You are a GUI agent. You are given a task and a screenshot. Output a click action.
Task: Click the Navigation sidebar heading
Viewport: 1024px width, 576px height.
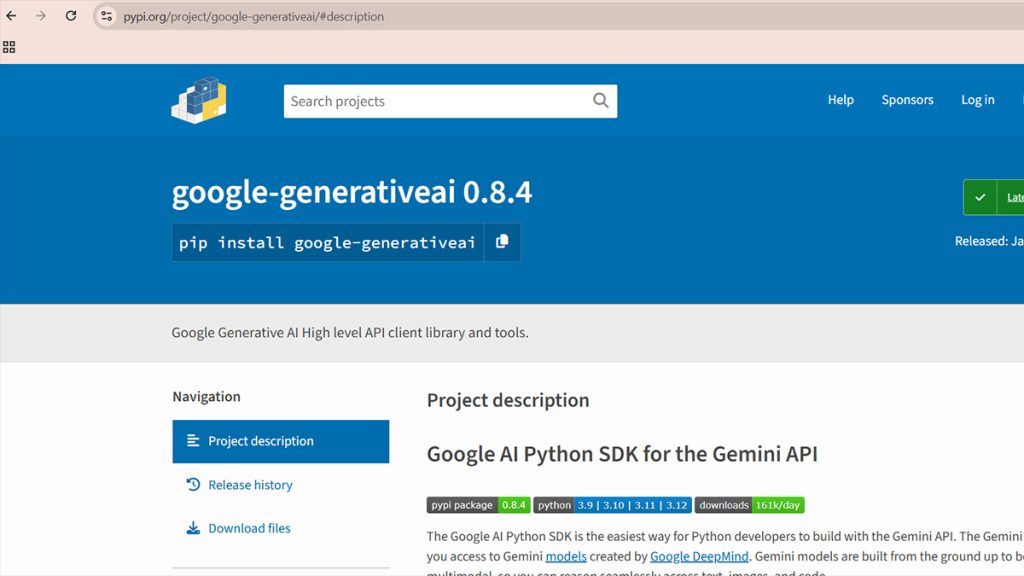[206, 396]
